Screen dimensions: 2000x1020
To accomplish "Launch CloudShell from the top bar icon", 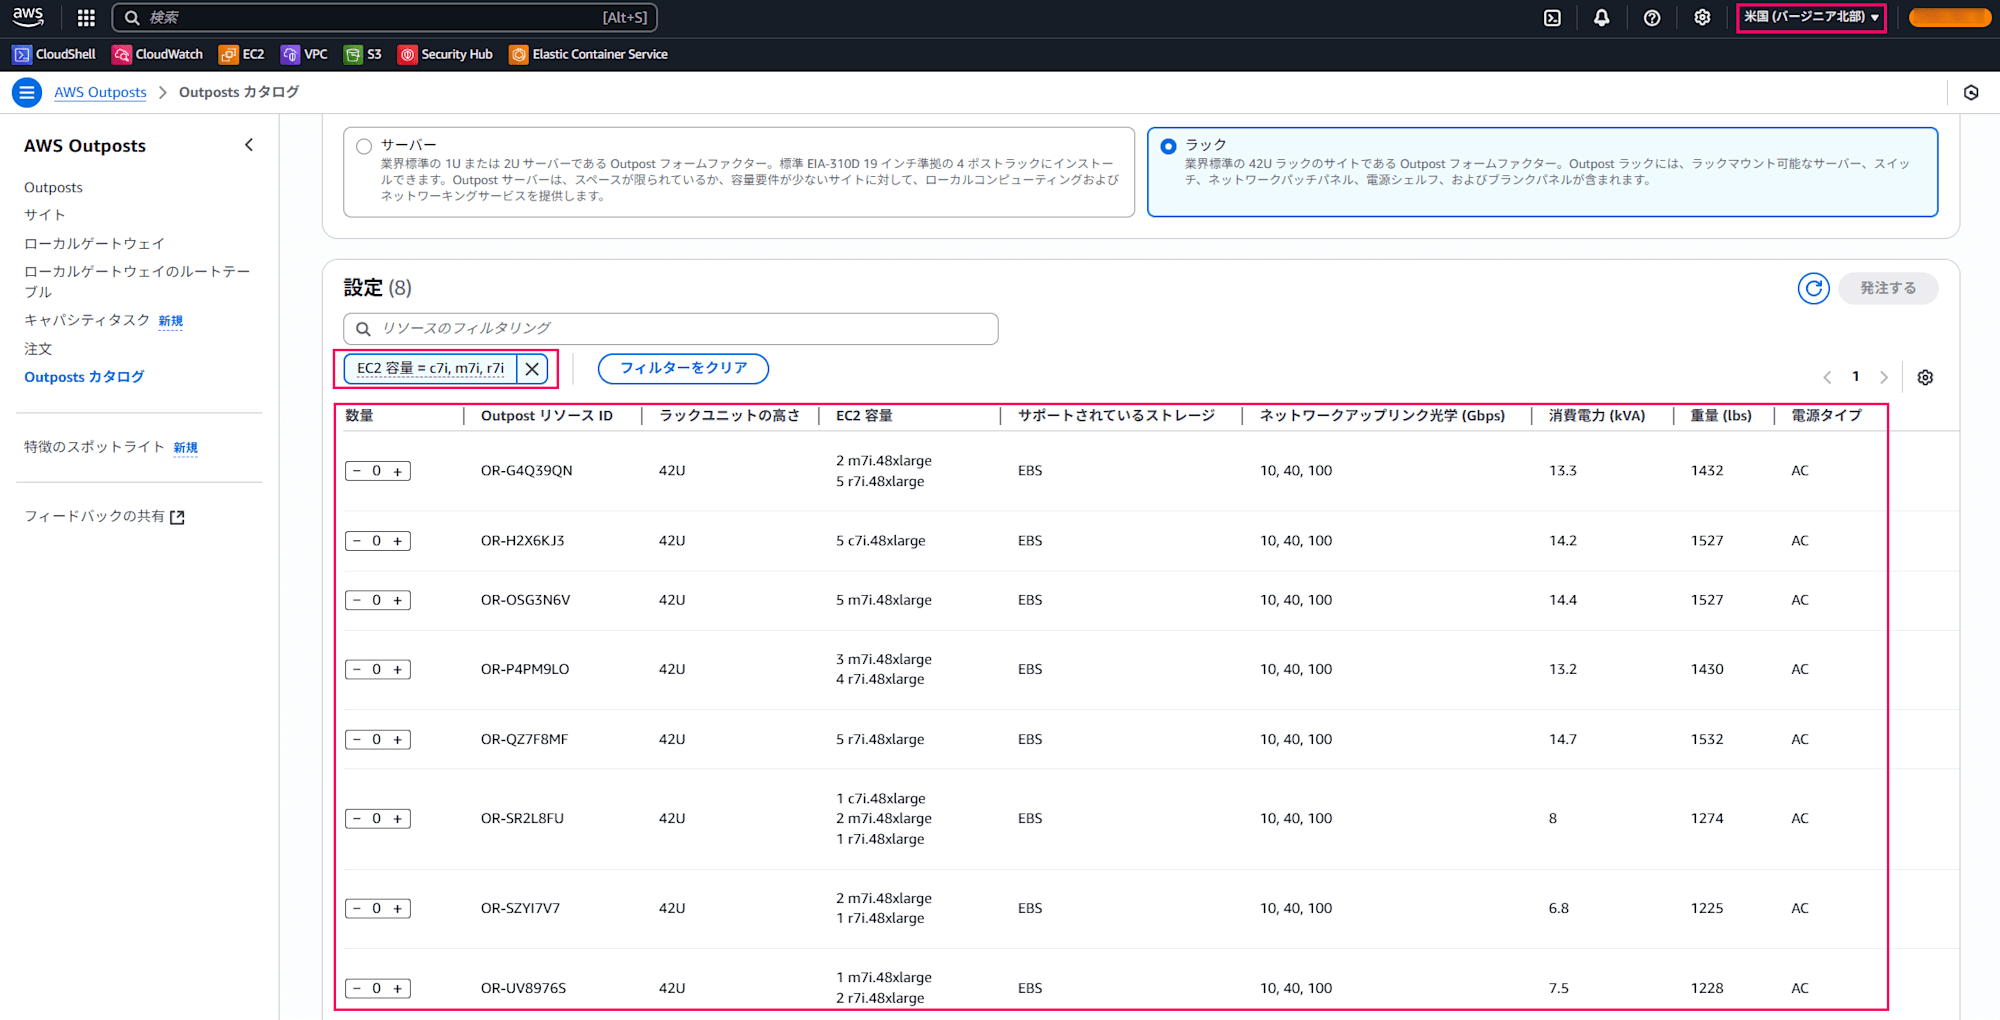I will coord(1552,18).
